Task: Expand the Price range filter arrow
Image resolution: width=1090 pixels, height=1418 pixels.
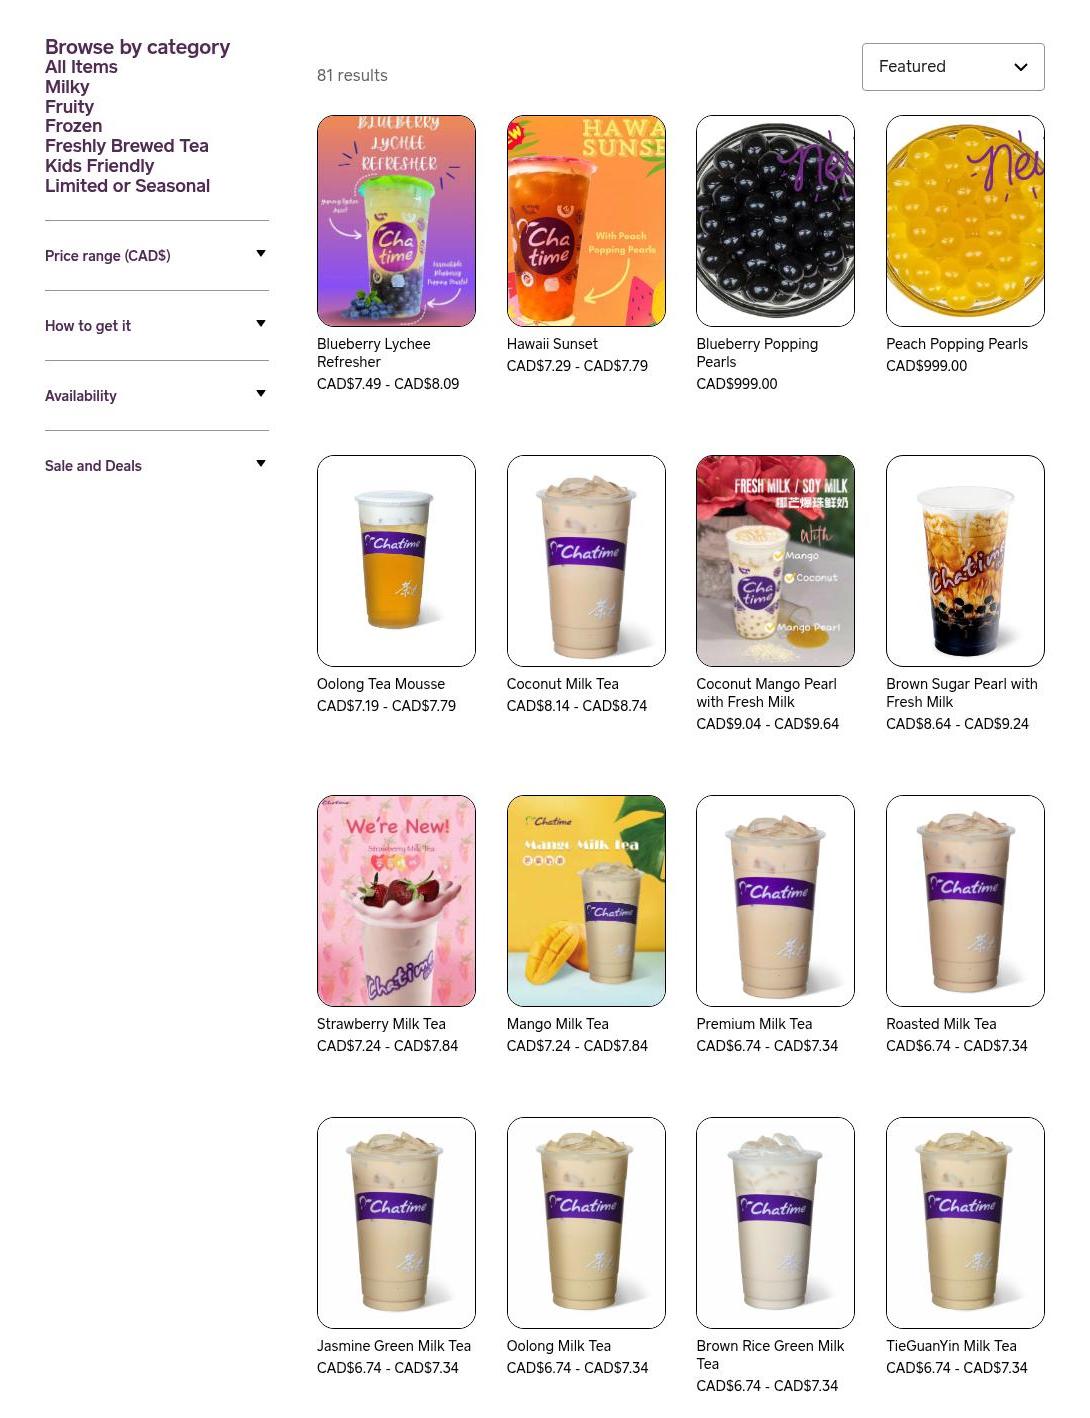Action: (x=261, y=254)
